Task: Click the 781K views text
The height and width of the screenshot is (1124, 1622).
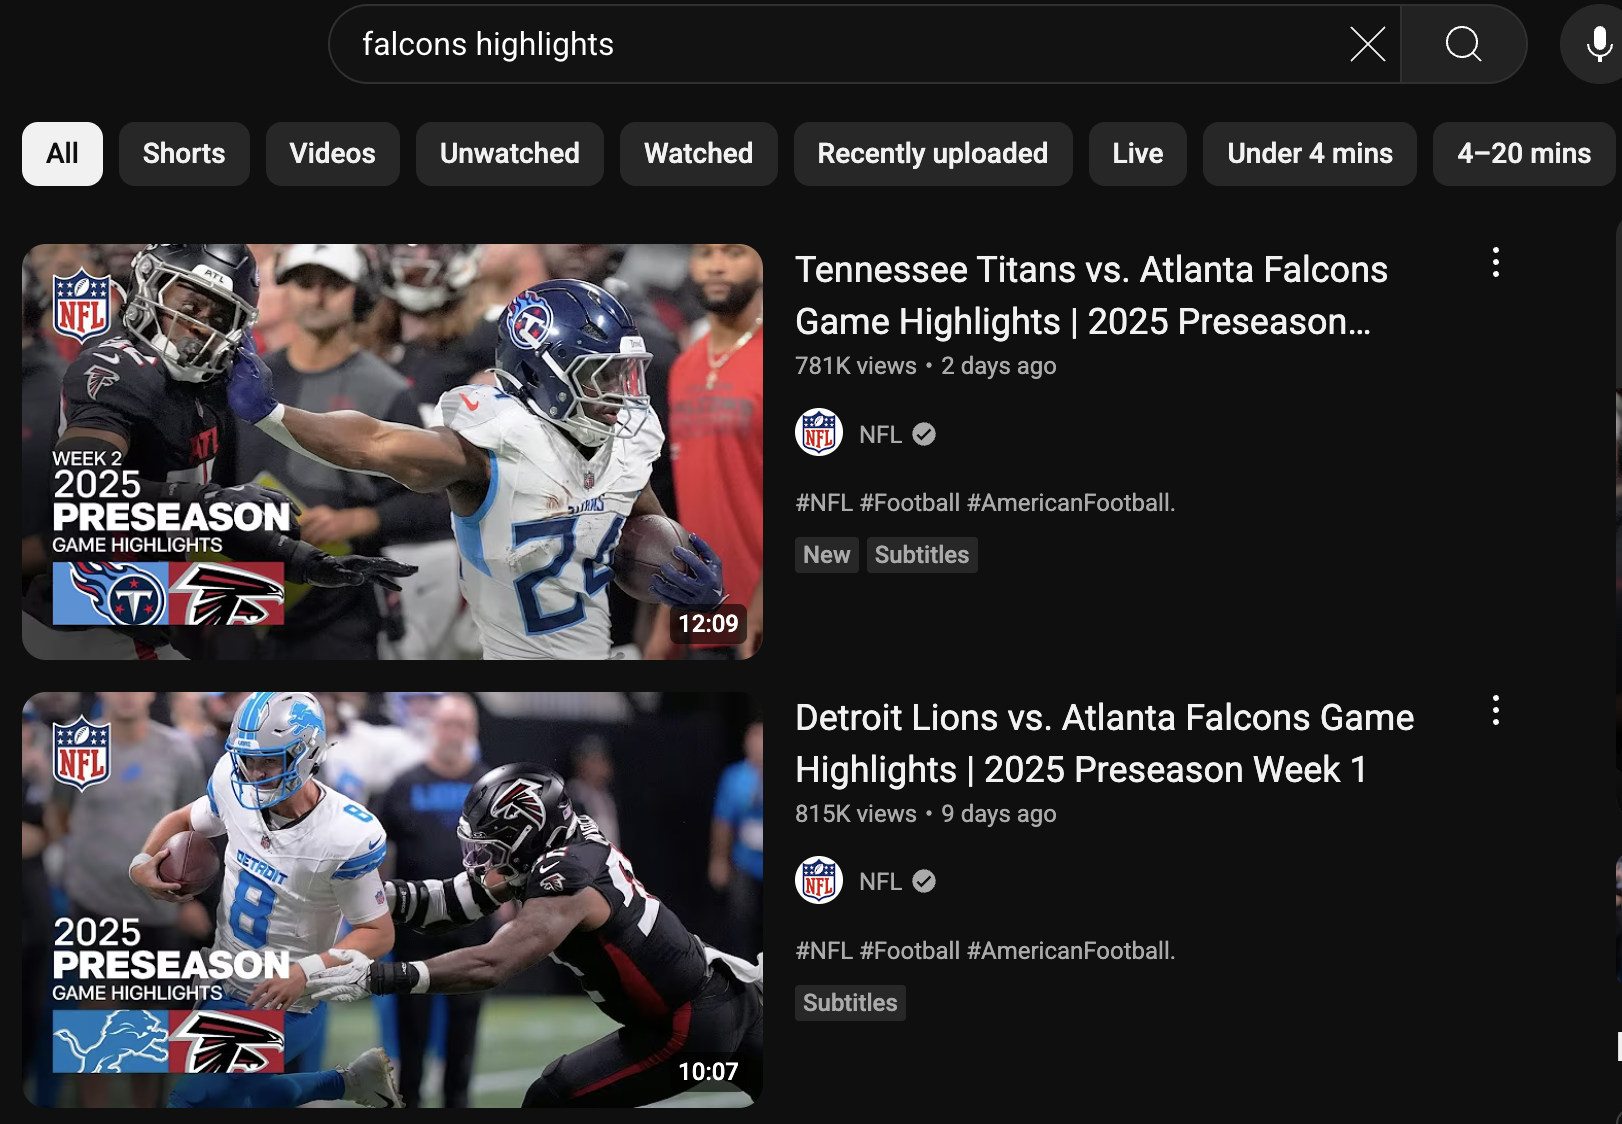Action: click(856, 366)
